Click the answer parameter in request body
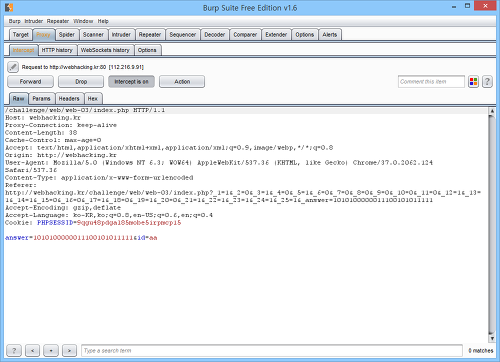Screen dimensions: 500x362 click(17, 238)
